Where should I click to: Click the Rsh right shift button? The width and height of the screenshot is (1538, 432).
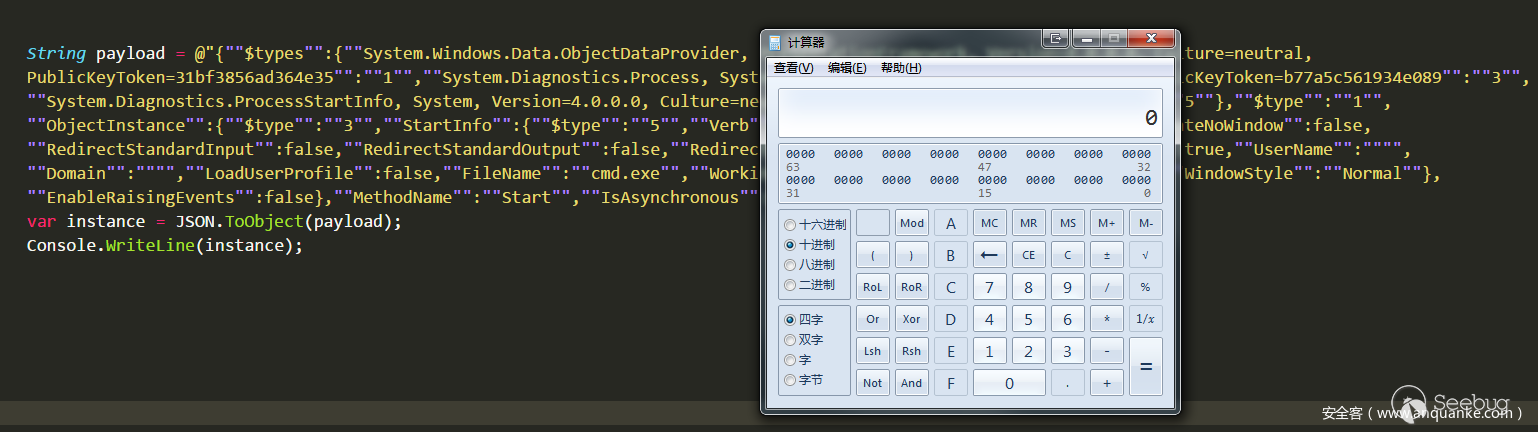point(911,351)
